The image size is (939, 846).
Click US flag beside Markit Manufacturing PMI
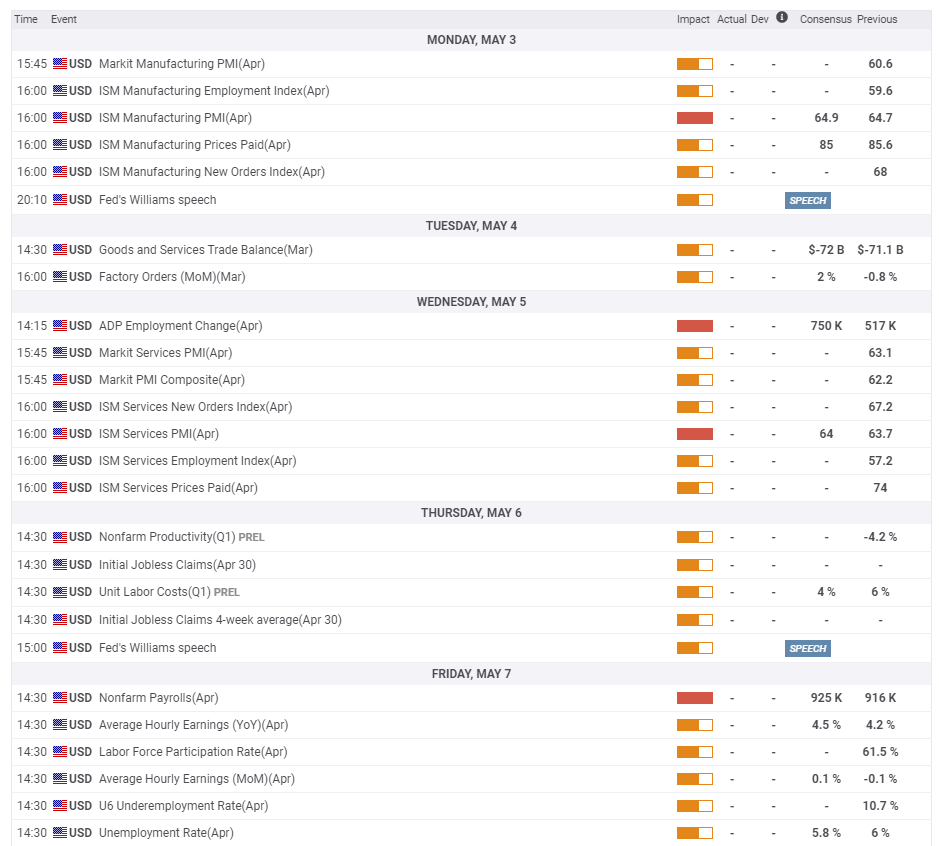(60, 64)
